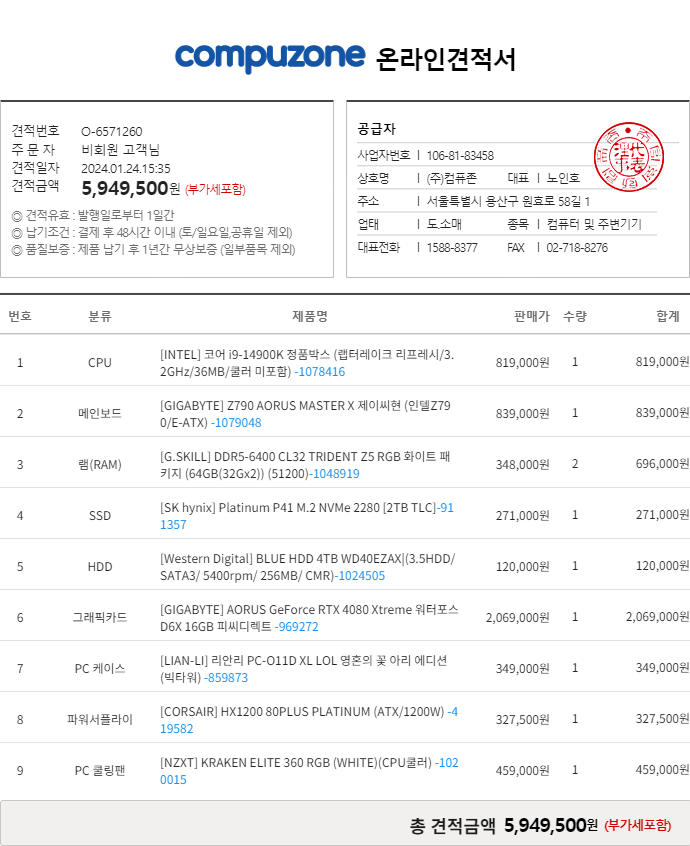Open the Z790 AORUS MASTER X link 1079048

[235, 422]
